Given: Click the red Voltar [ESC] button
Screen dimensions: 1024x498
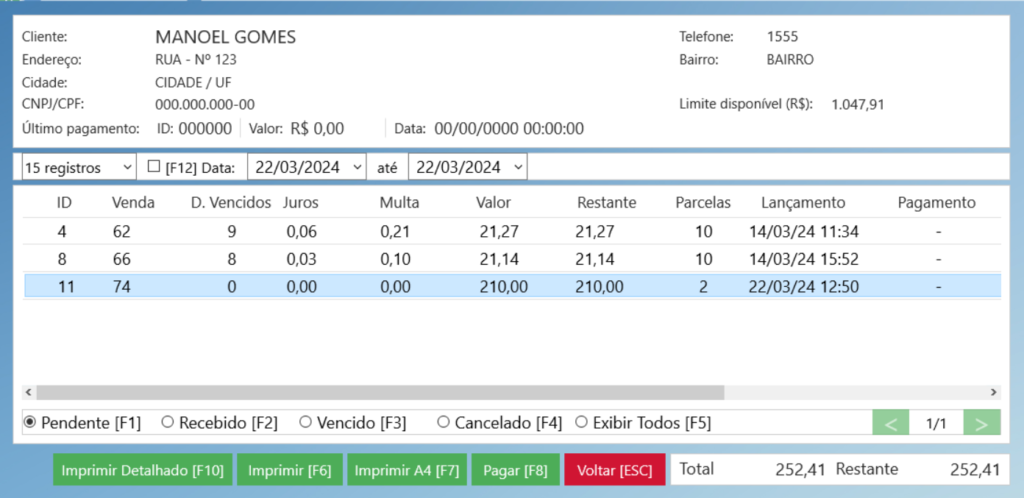Looking at the screenshot, I should pos(615,470).
